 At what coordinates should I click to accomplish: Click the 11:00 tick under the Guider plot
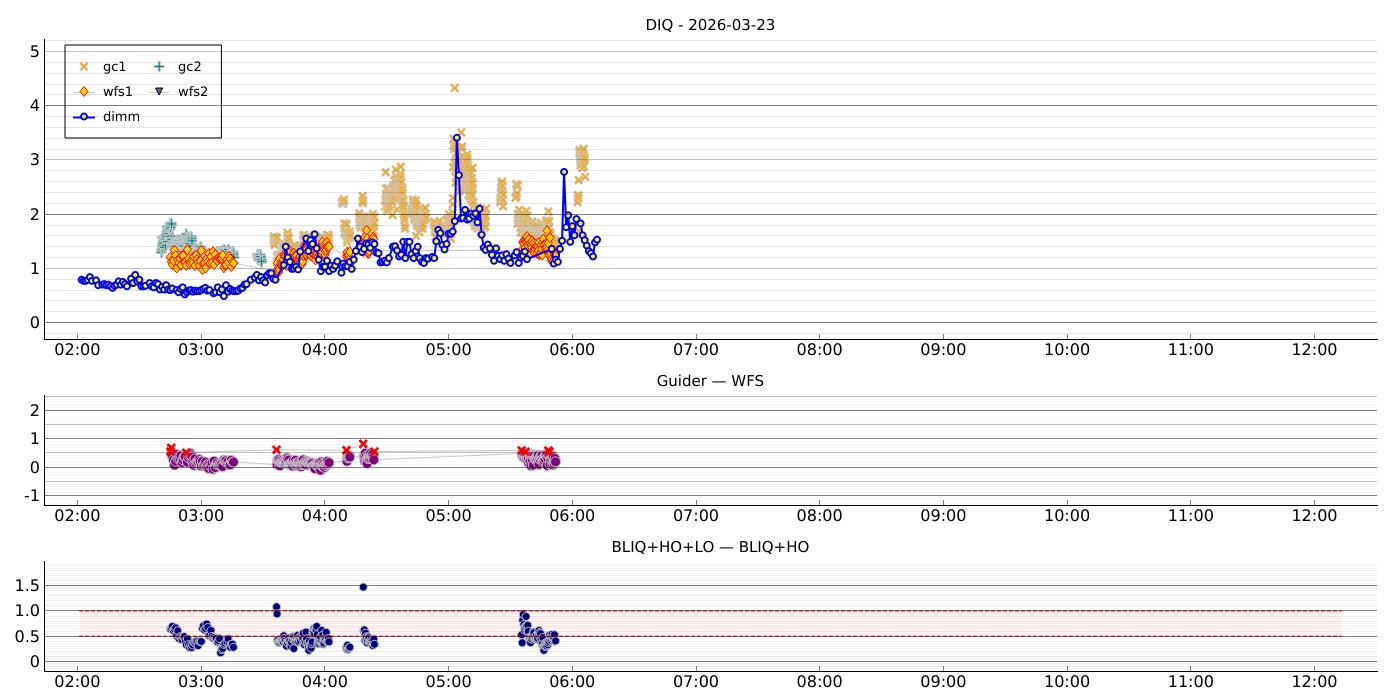coord(1191,516)
